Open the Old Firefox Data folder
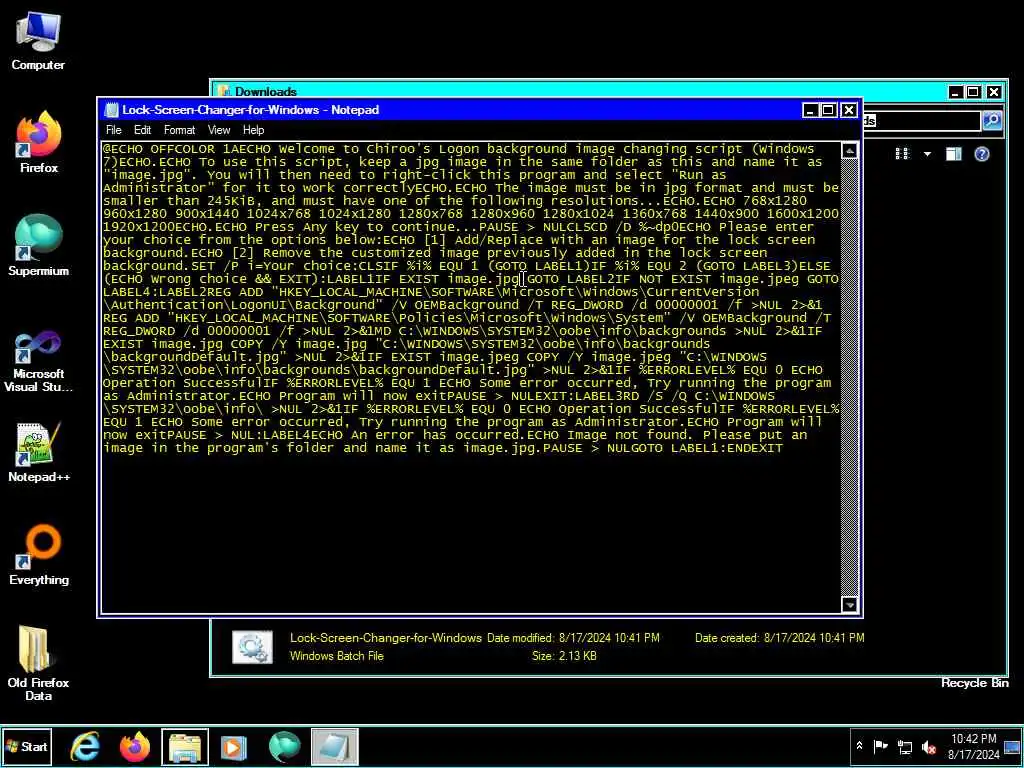 (x=38, y=663)
